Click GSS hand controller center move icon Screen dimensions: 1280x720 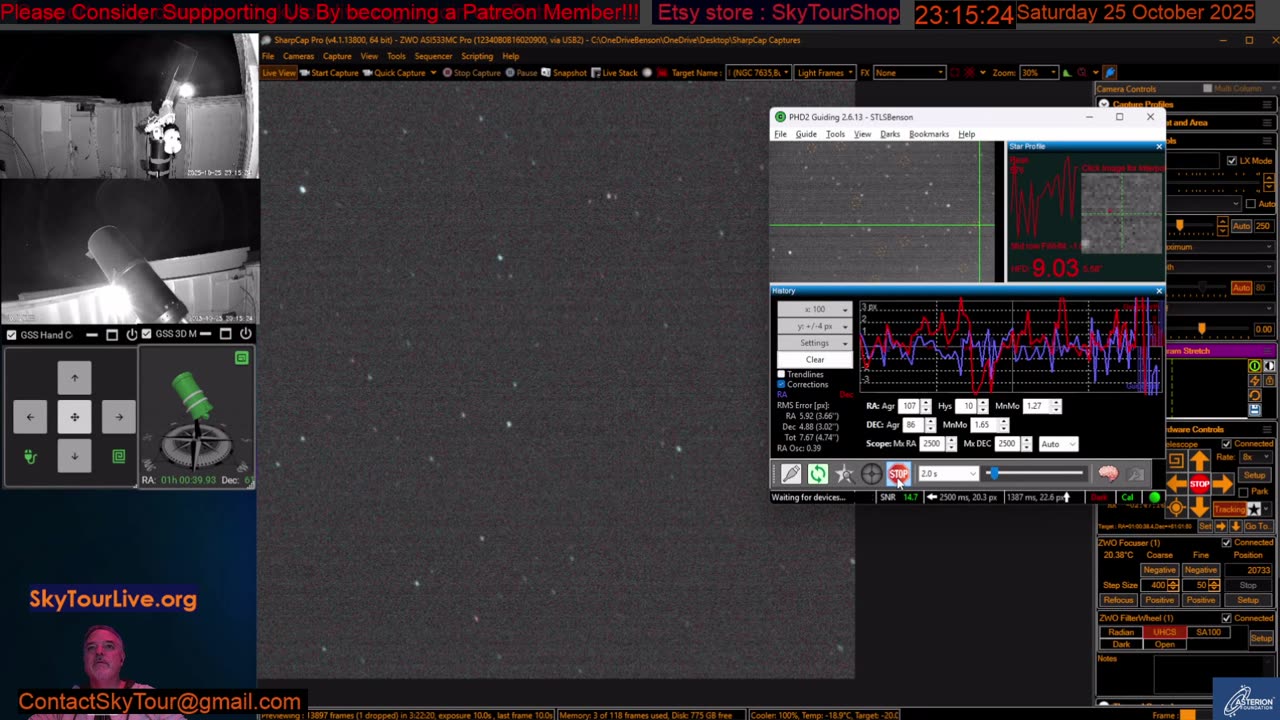coord(74,417)
